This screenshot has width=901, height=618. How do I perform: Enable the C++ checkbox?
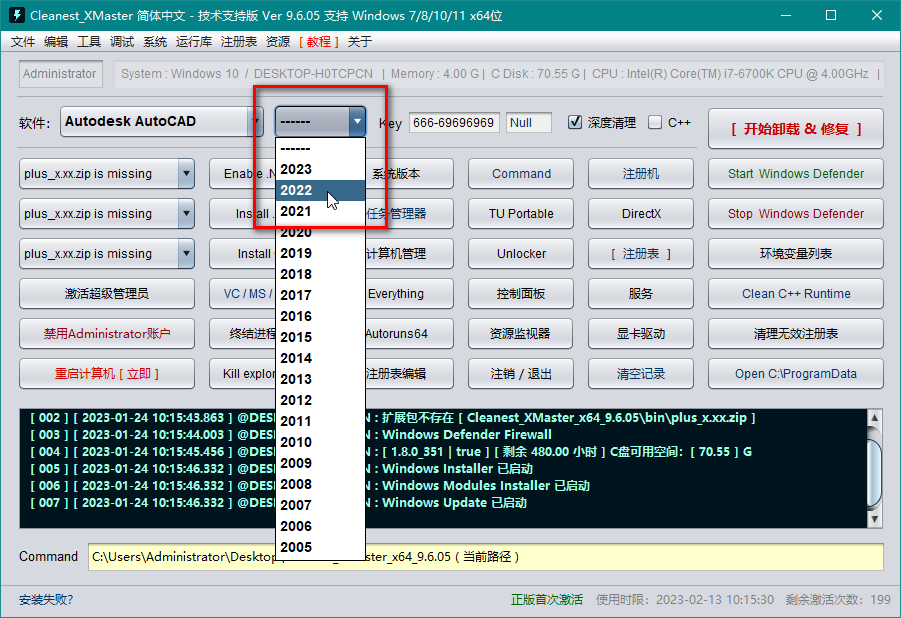pyautogui.click(x=654, y=122)
